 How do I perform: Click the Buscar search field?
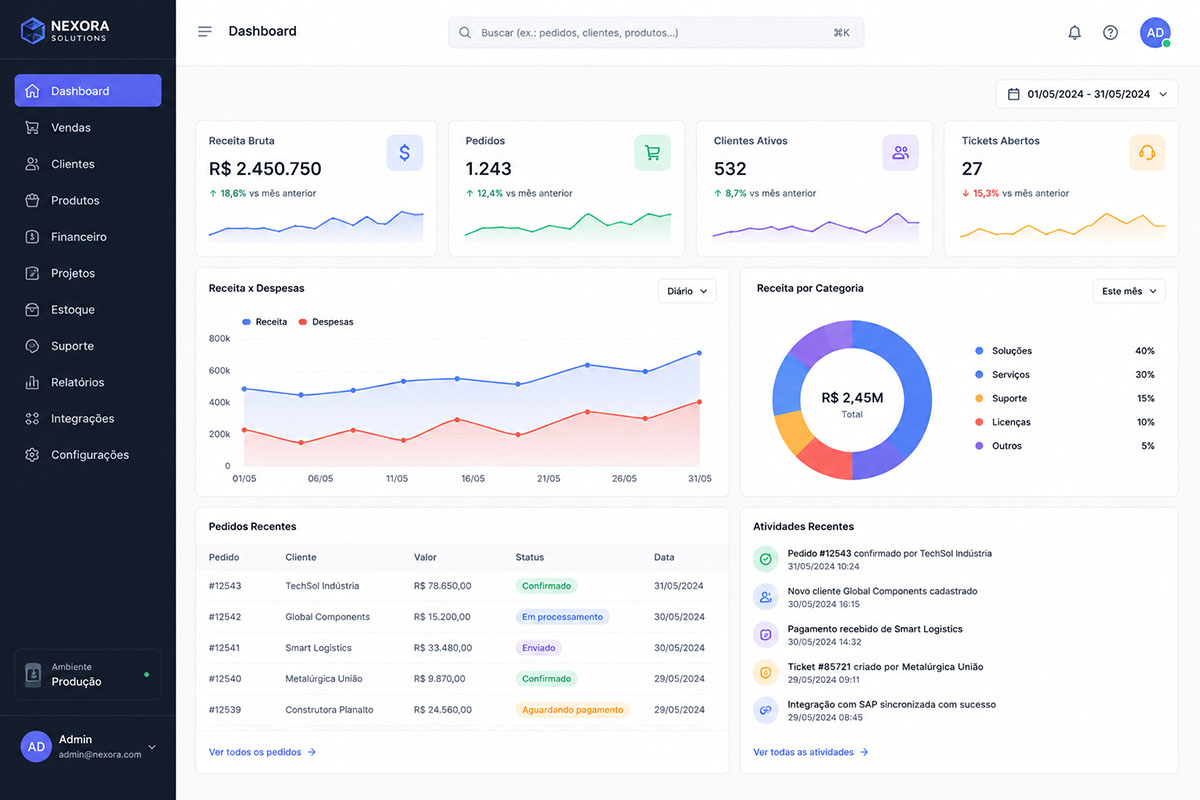coord(656,32)
